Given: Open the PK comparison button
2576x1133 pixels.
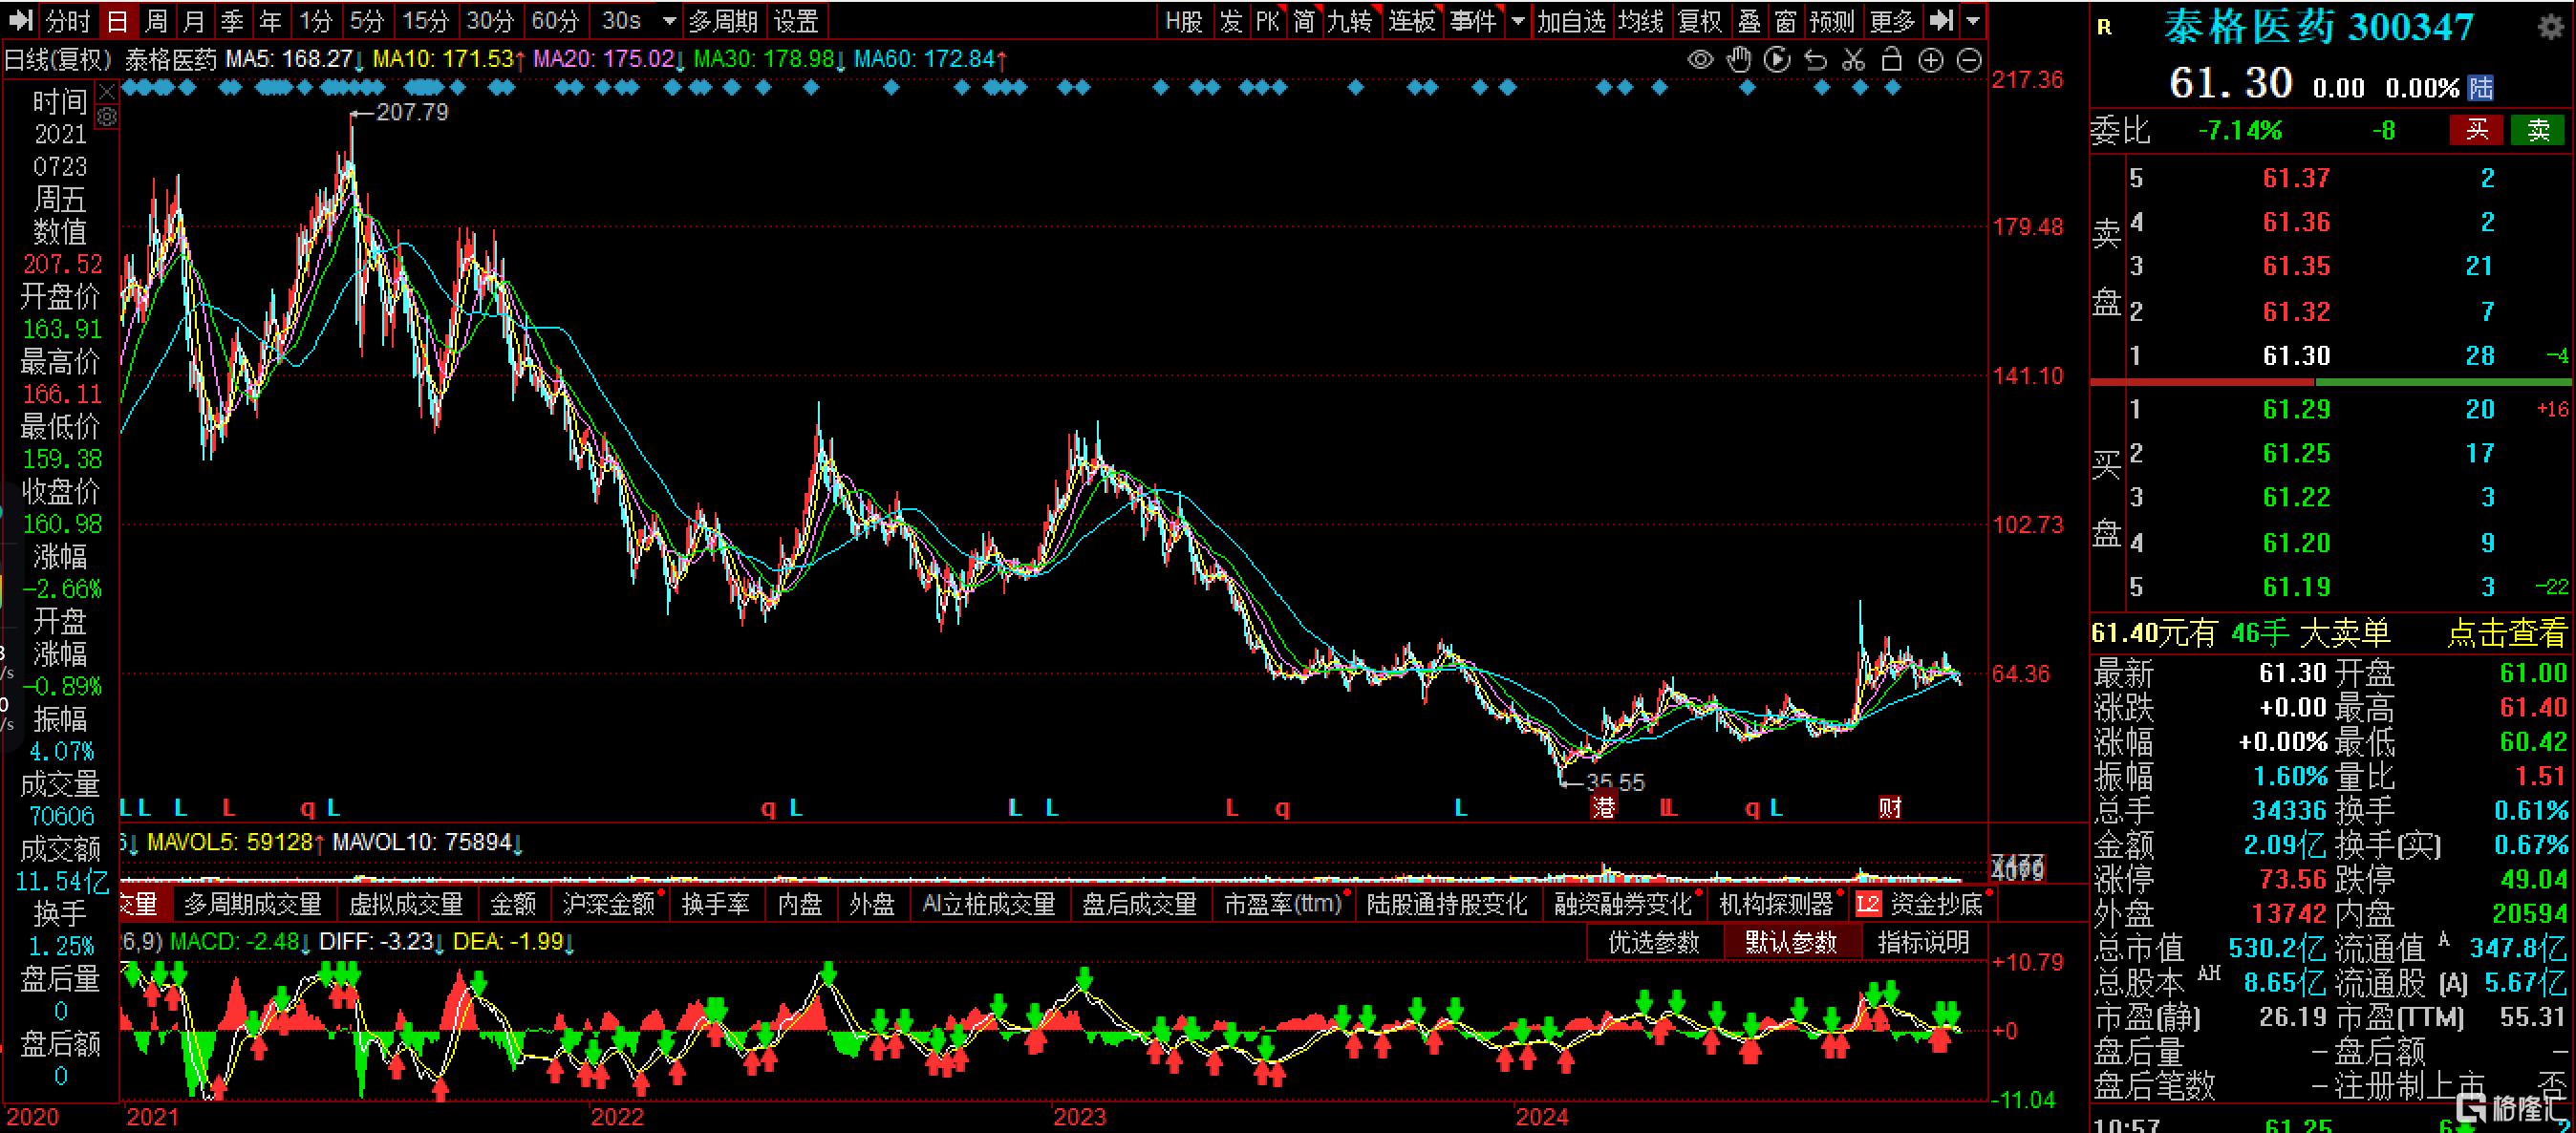Looking at the screenshot, I should [1267, 20].
